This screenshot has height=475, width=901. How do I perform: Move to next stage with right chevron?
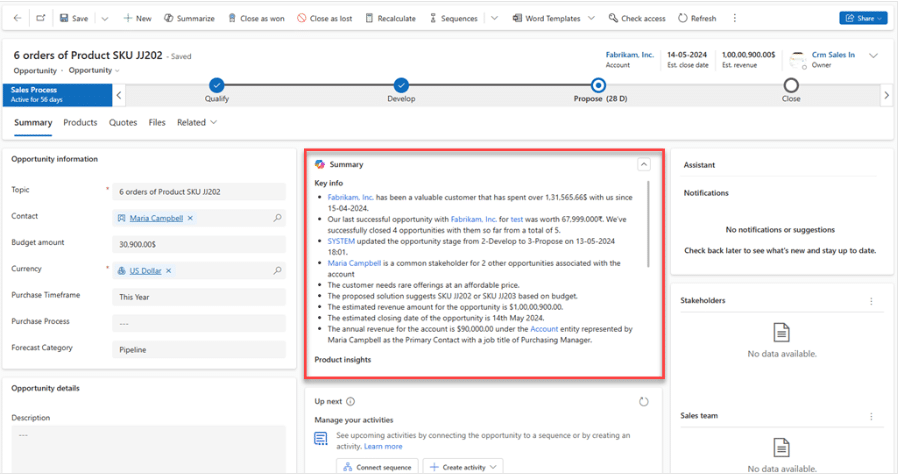point(886,95)
